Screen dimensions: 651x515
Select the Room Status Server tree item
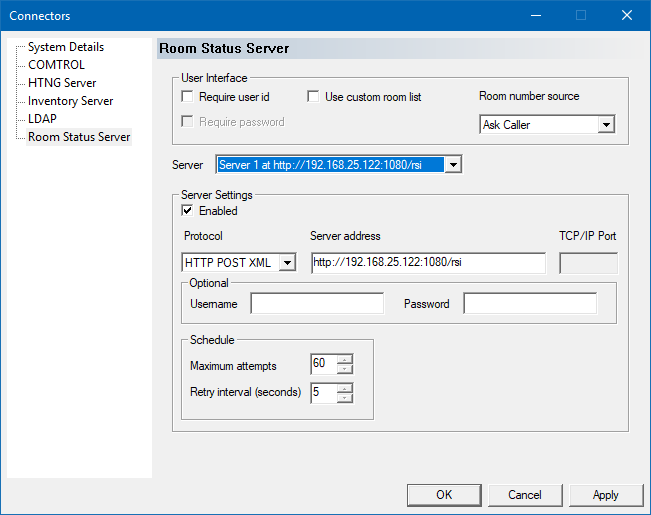point(79,137)
